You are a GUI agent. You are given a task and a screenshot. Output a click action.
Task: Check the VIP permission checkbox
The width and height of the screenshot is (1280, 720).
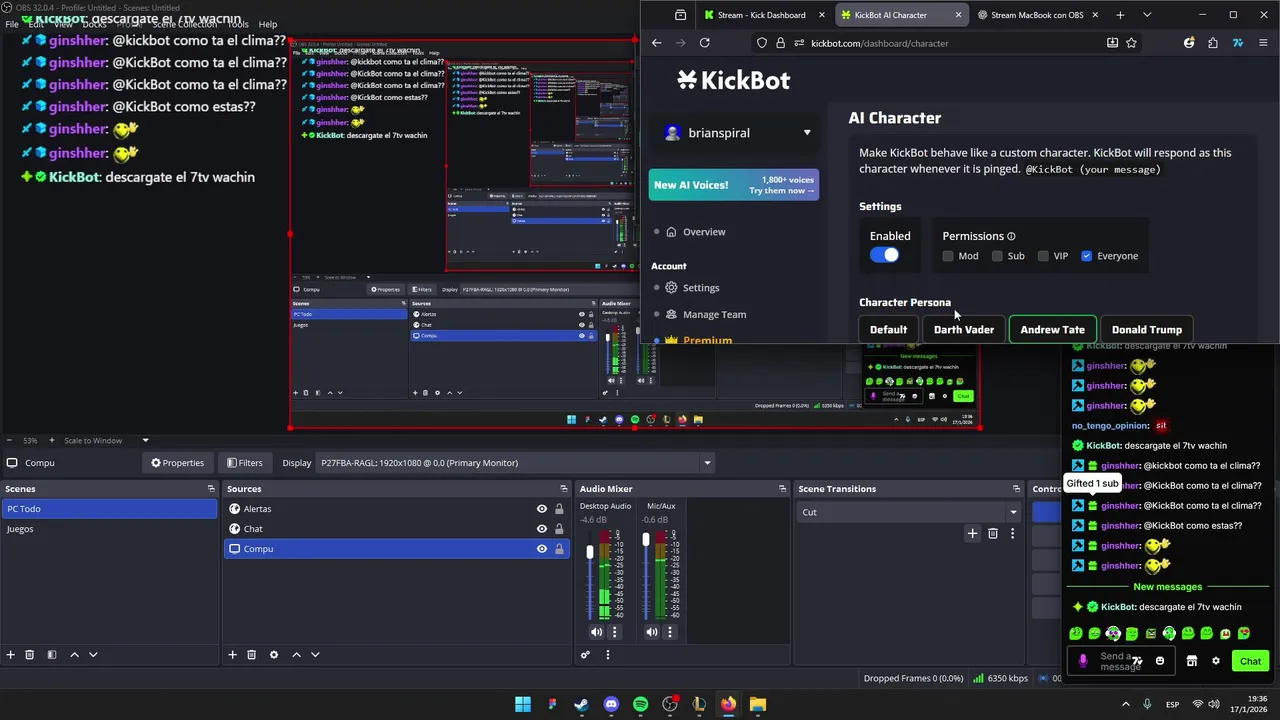pyautogui.click(x=1043, y=256)
